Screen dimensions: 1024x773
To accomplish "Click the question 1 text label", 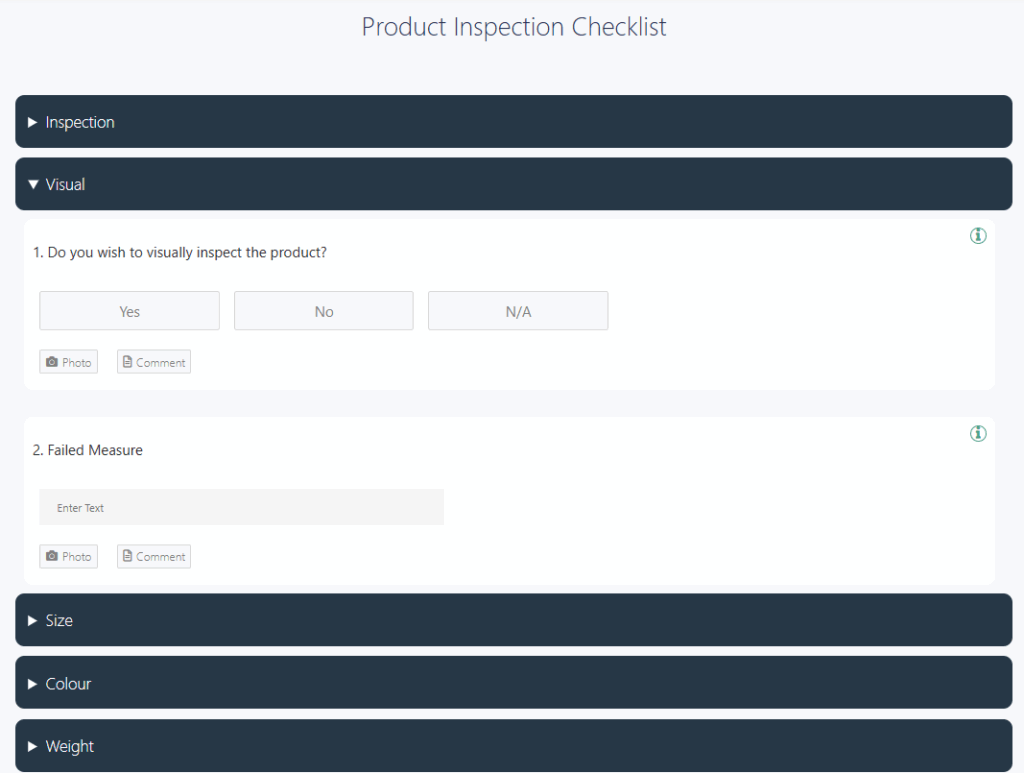I will 181,252.
